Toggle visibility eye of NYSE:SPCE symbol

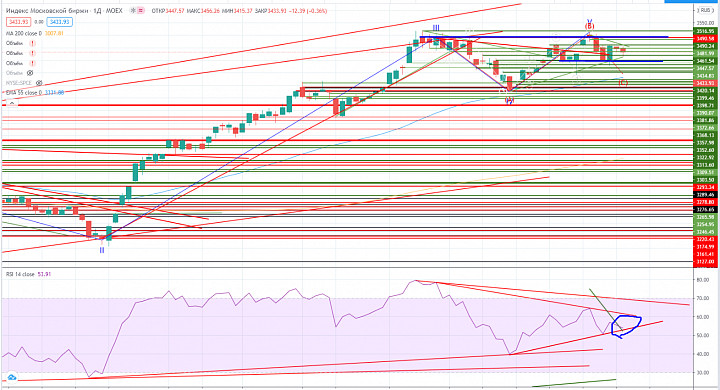[39, 83]
